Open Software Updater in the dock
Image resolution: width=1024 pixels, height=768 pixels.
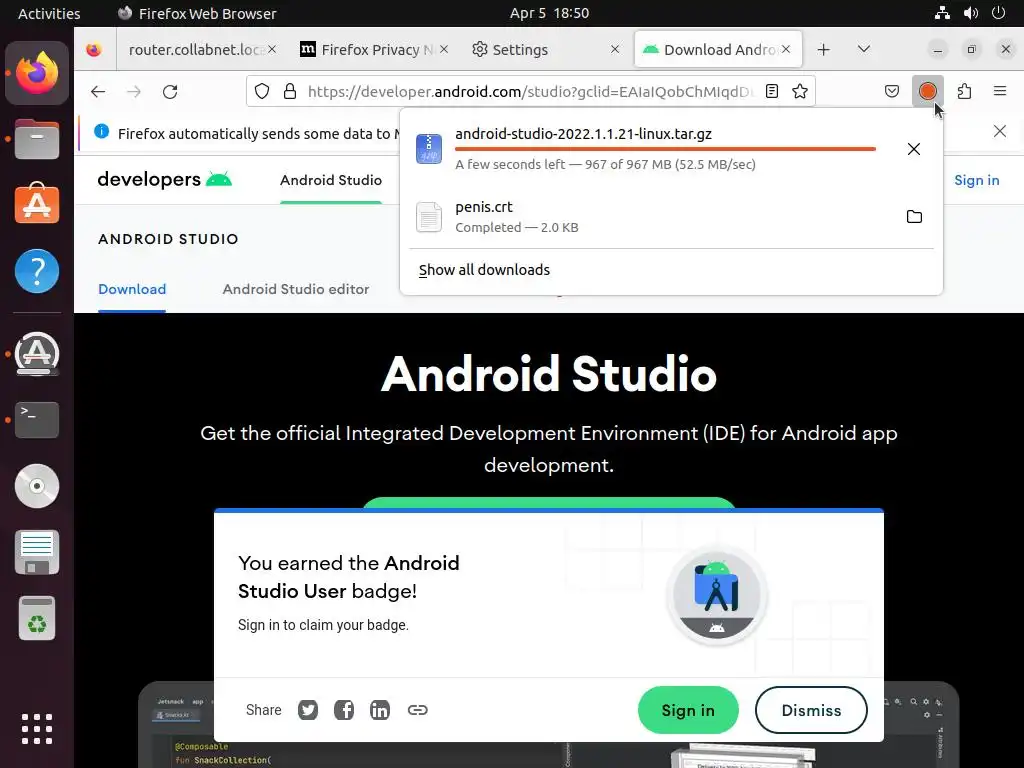37,354
